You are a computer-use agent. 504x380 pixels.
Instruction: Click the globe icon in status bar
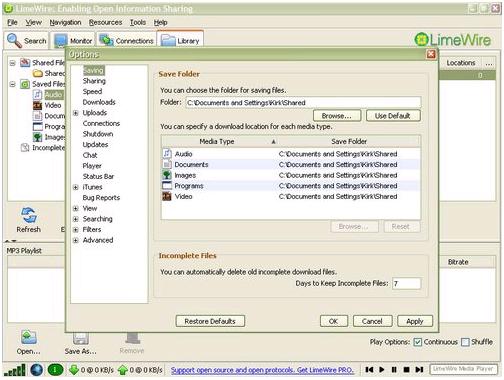[37, 370]
